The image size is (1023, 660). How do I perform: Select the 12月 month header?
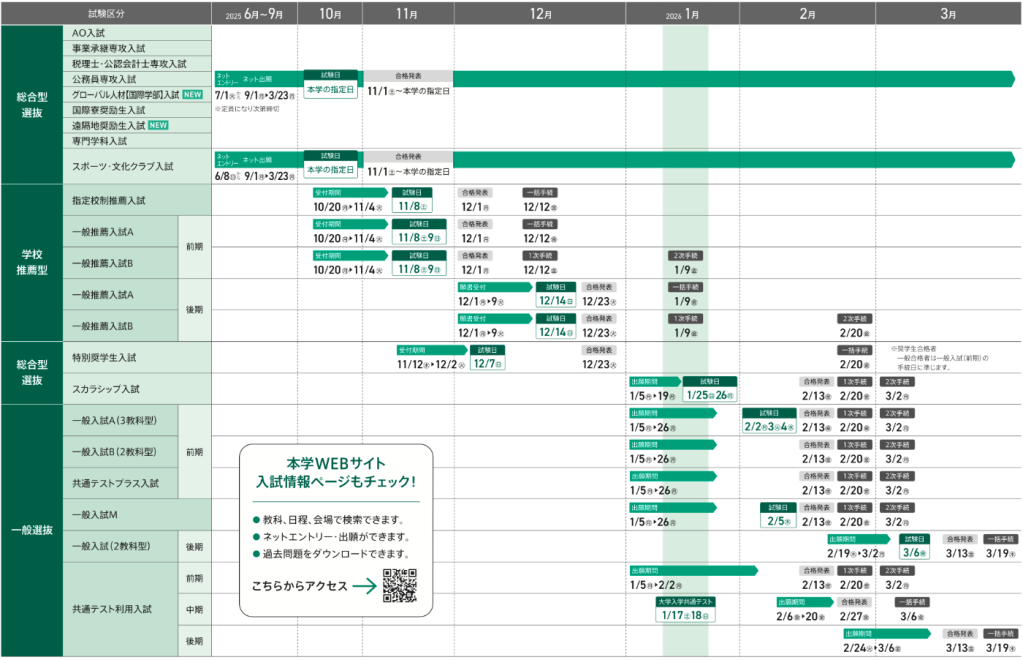click(541, 14)
